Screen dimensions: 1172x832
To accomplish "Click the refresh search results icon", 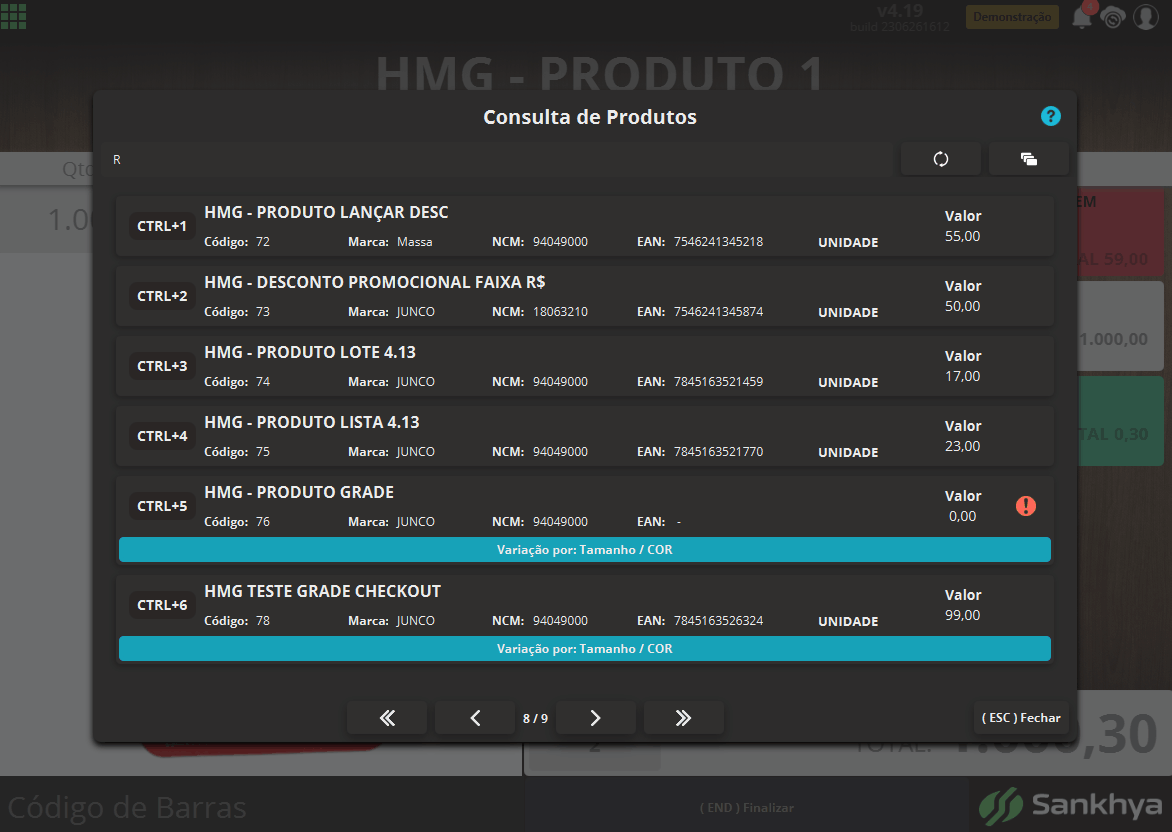I will click(x=940, y=159).
